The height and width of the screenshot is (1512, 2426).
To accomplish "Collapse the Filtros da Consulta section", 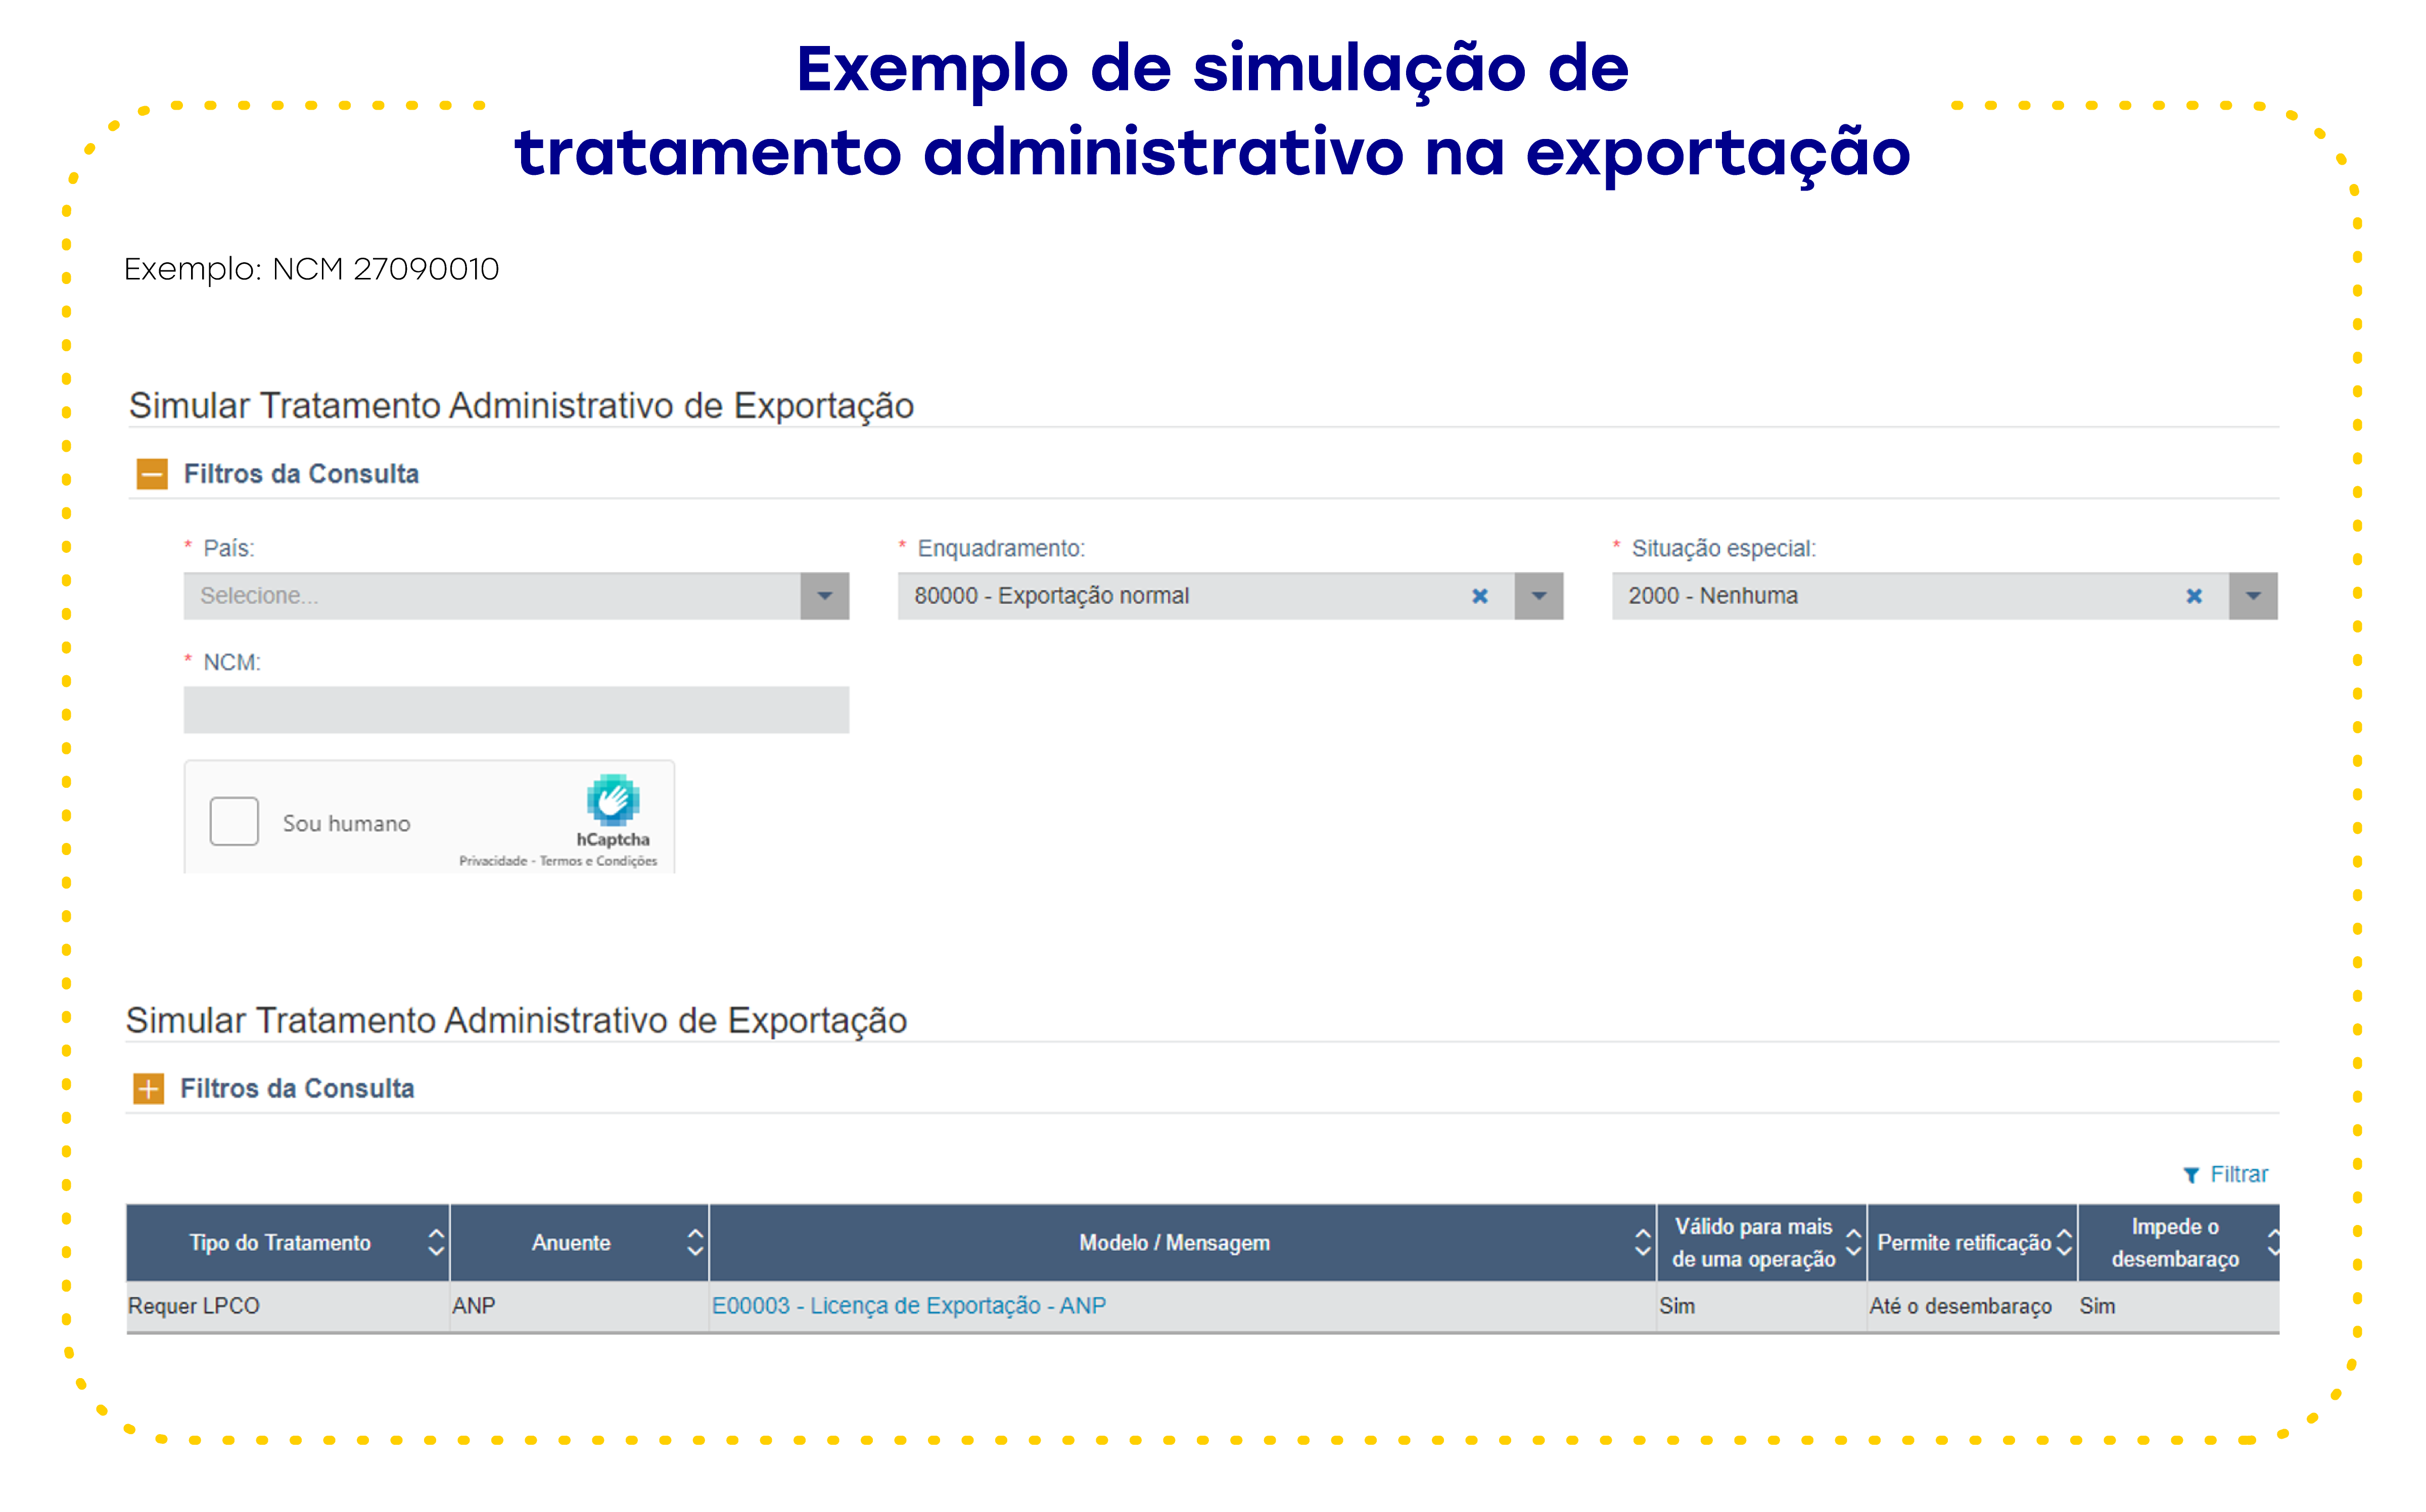I will (x=153, y=473).
